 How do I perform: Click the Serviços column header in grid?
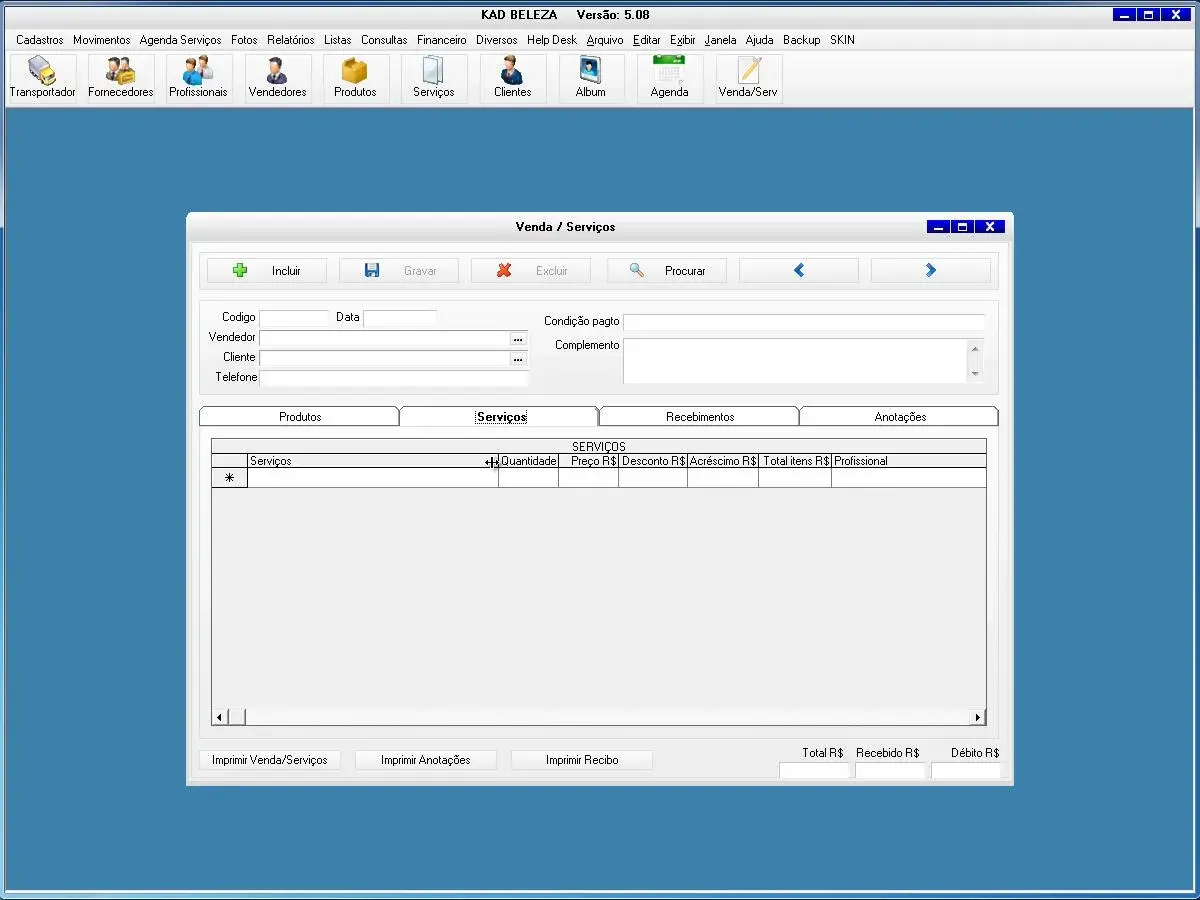pyautogui.click(x=373, y=461)
